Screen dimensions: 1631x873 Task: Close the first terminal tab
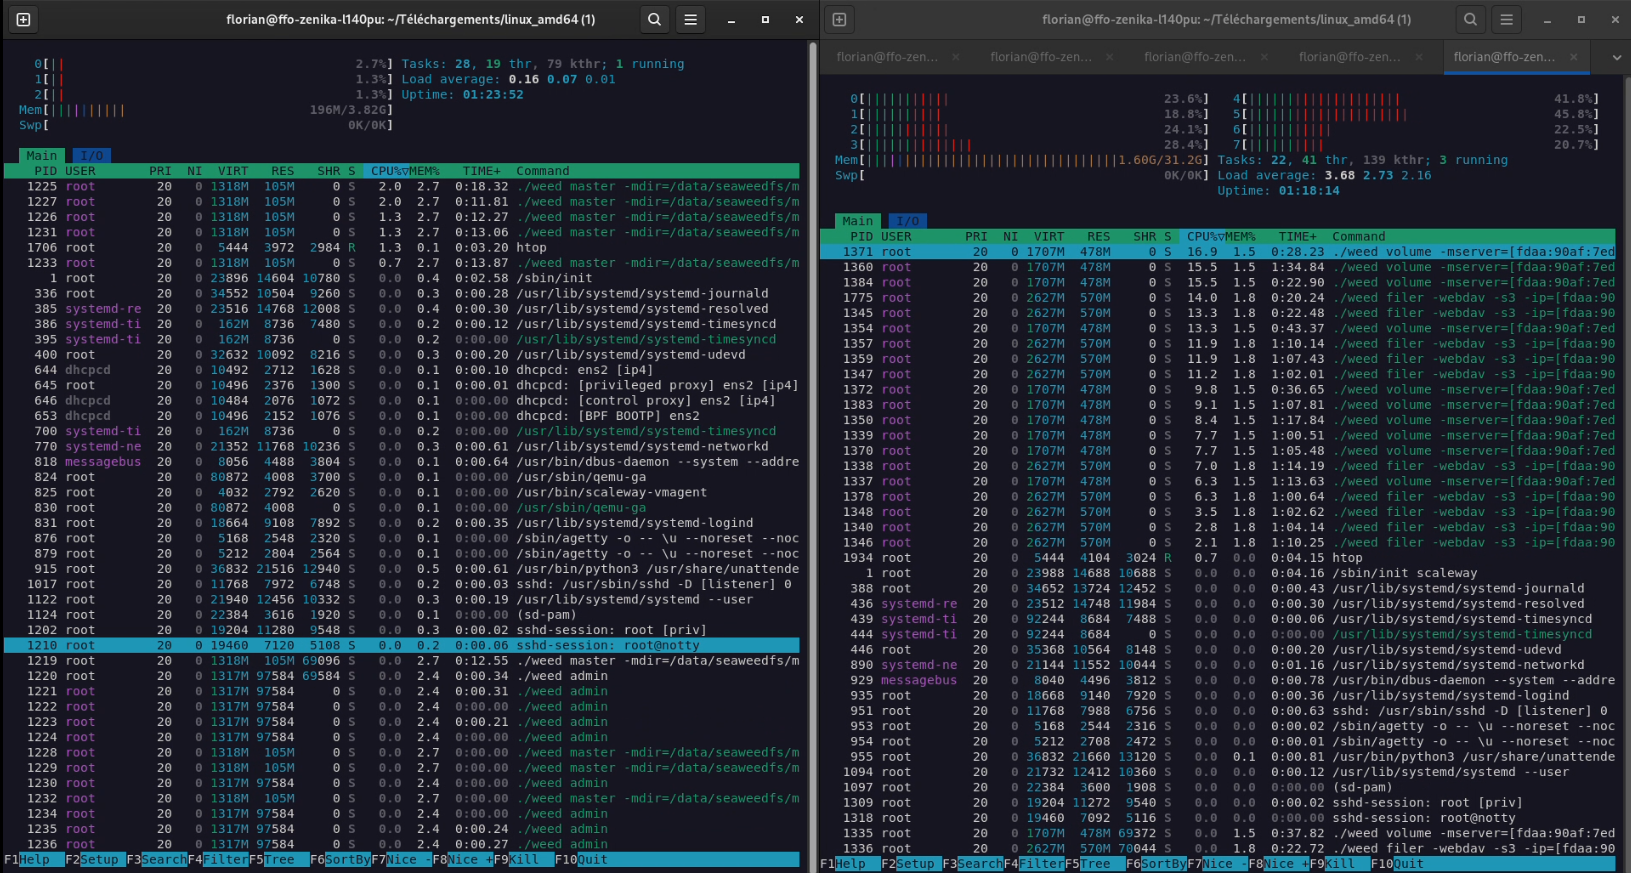click(x=956, y=57)
